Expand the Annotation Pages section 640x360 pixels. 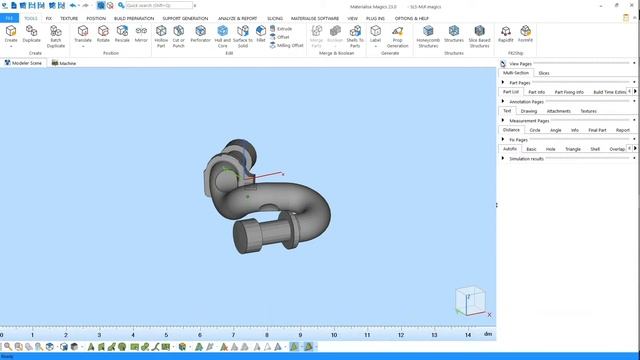click(502, 101)
